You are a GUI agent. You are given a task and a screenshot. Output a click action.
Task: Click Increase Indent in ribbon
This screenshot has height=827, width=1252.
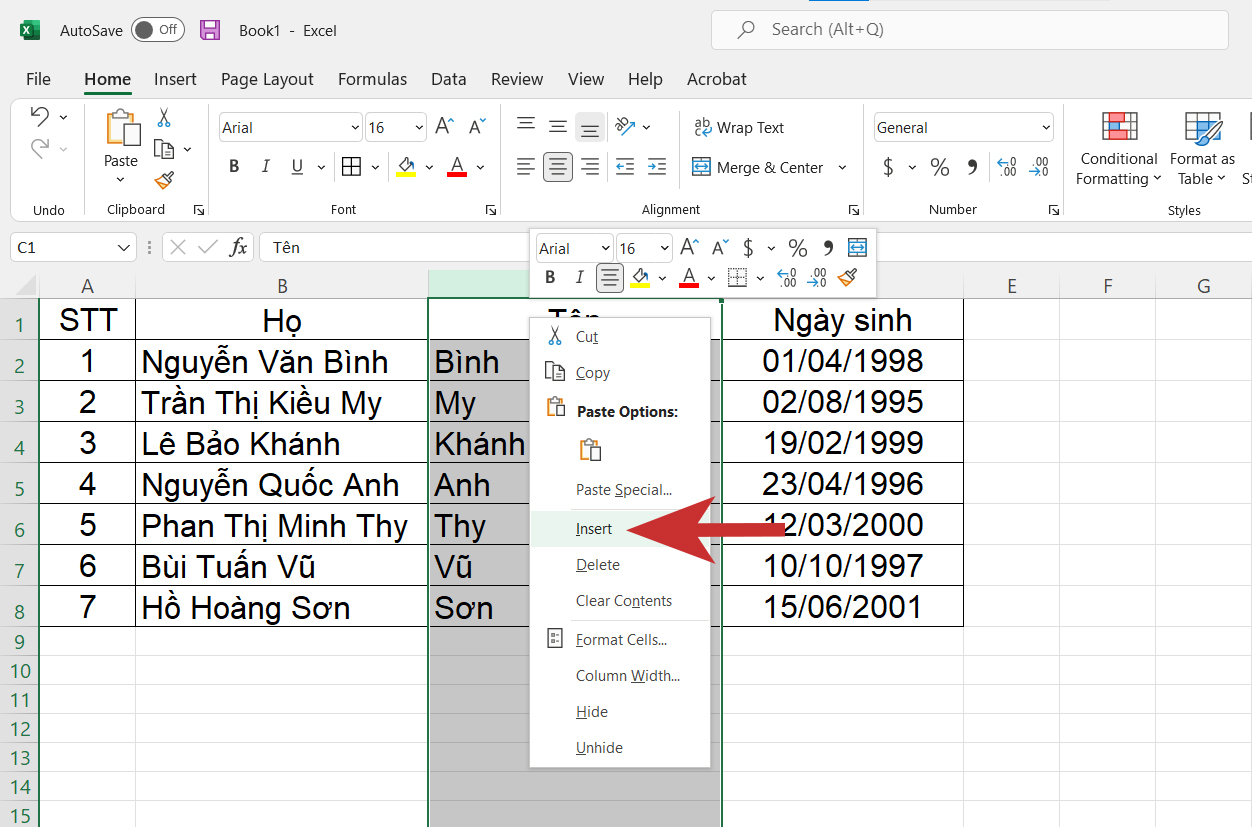click(657, 167)
